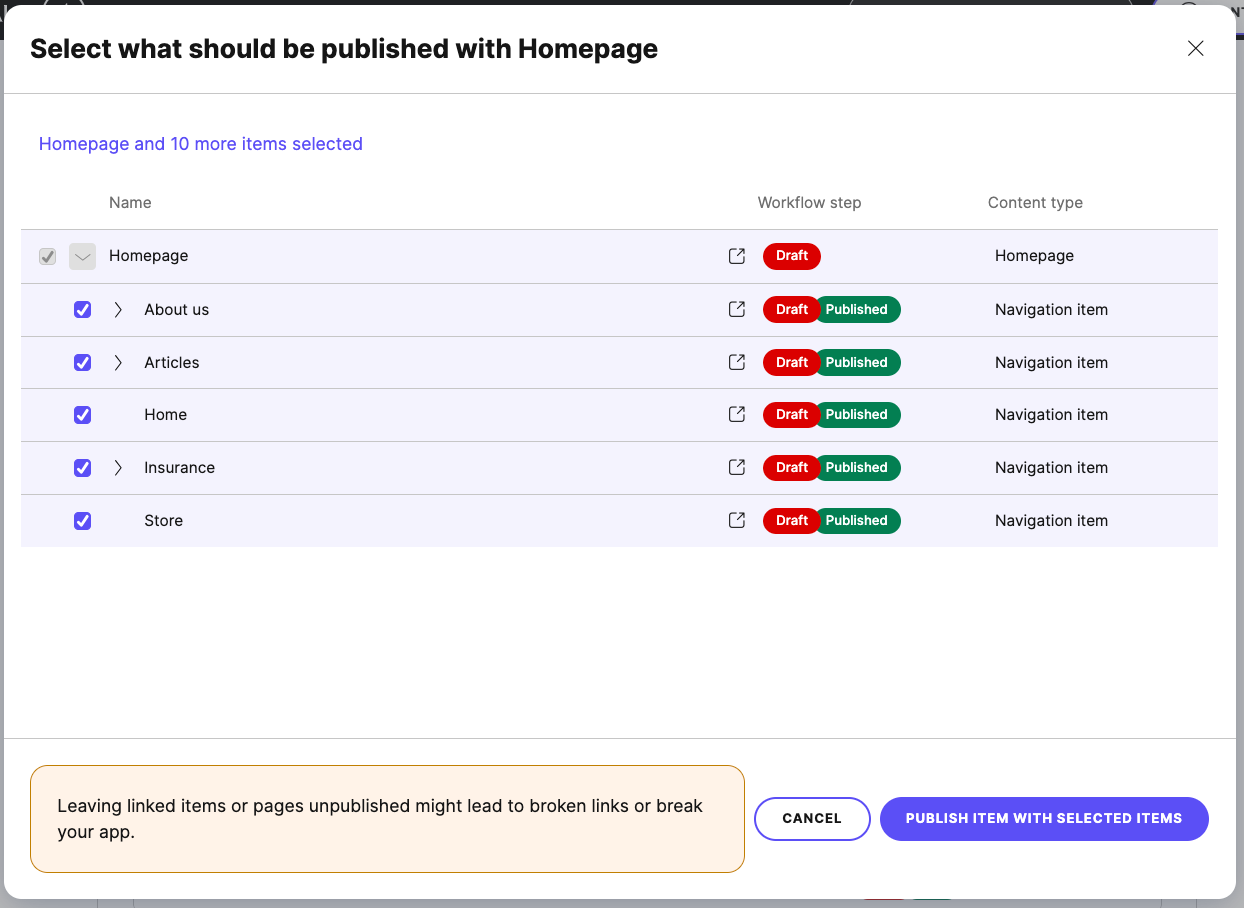This screenshot has height=908, width=1244.
Task: Open Articles in a new tab
Action: [x=737, y=362]
